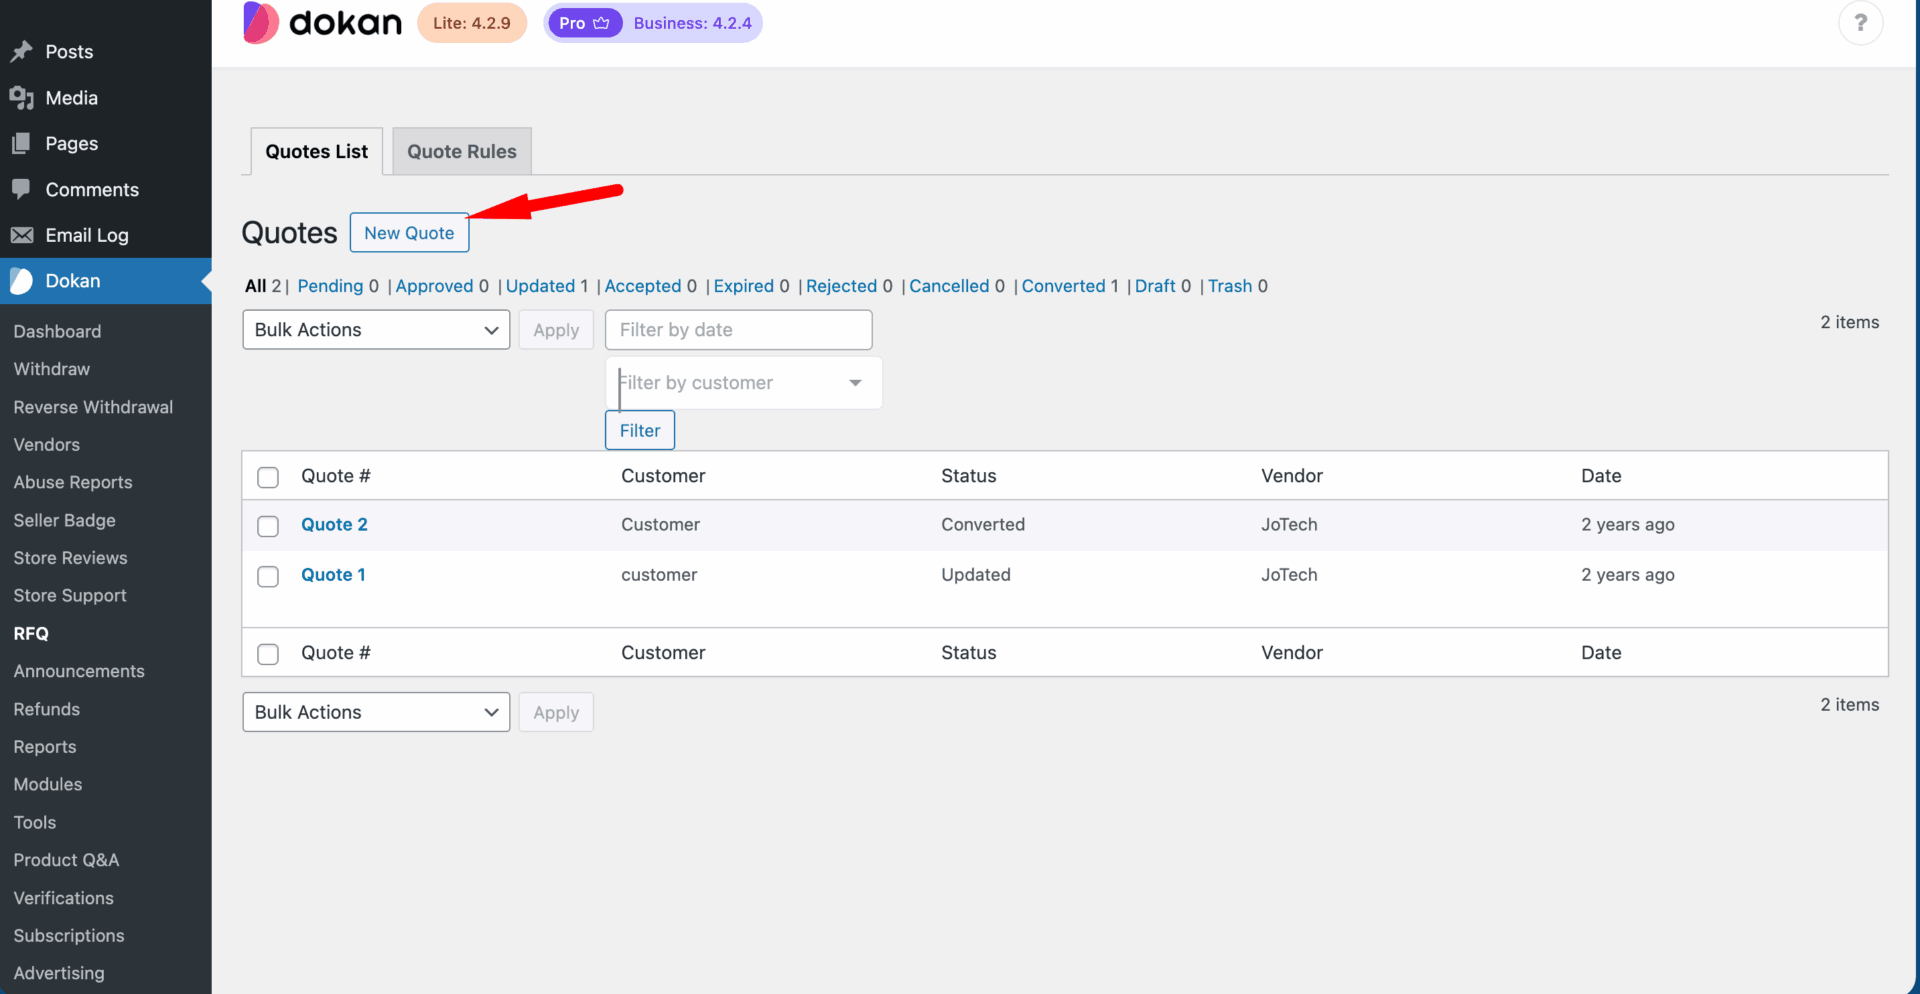Switch to the Quote Rules tab
This screenshot has height=994, width=1920.
tap(461, 152)
